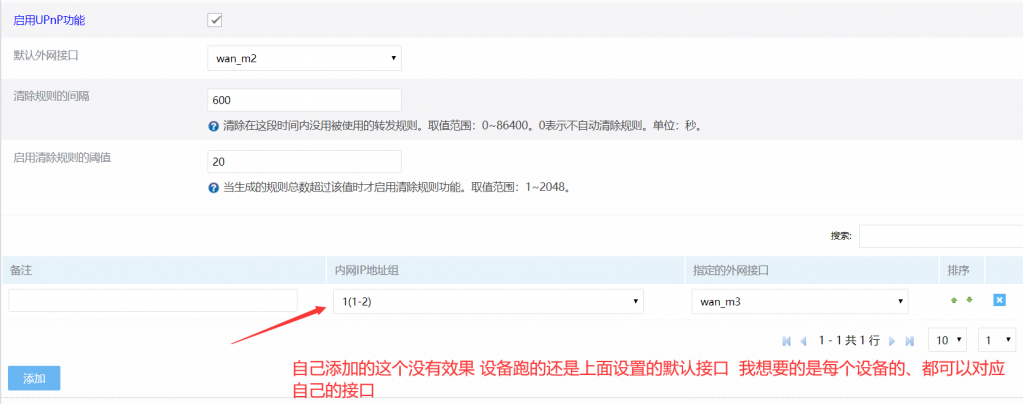
Task: Click the help icon under 启用清除规则的阈值
Action: pyautogui.click(x=213, y=187)
